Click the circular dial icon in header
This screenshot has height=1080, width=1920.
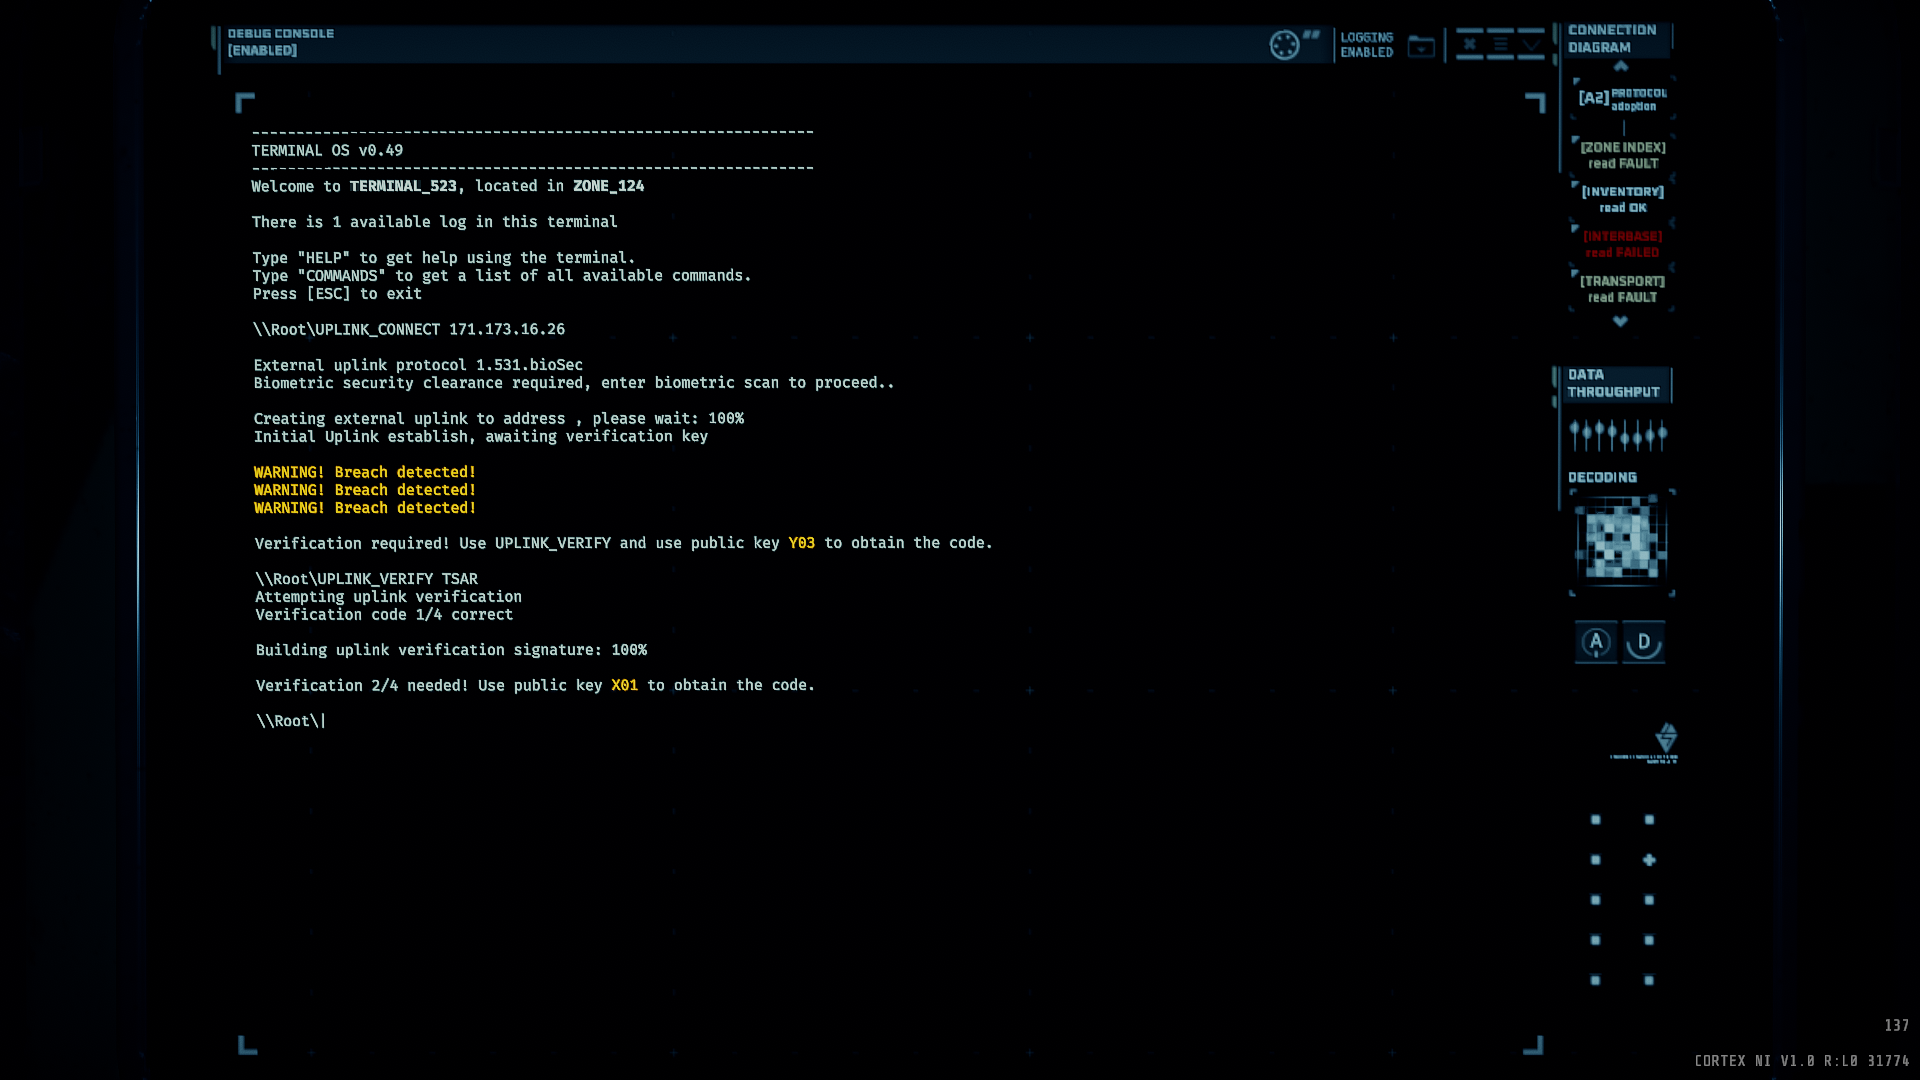pos(1284,45)
